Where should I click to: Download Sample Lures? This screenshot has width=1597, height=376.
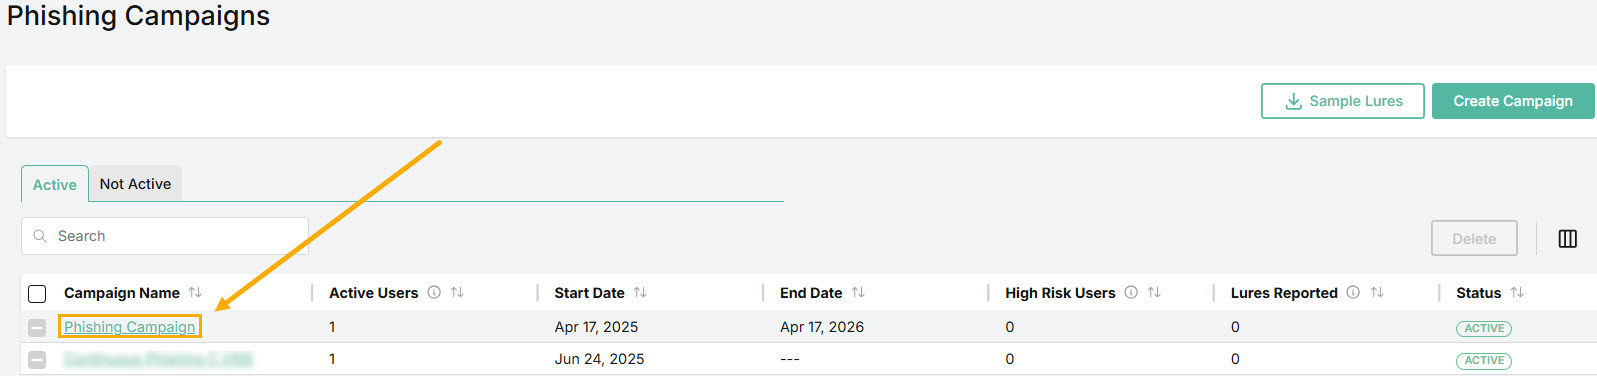pos(1343,101)
